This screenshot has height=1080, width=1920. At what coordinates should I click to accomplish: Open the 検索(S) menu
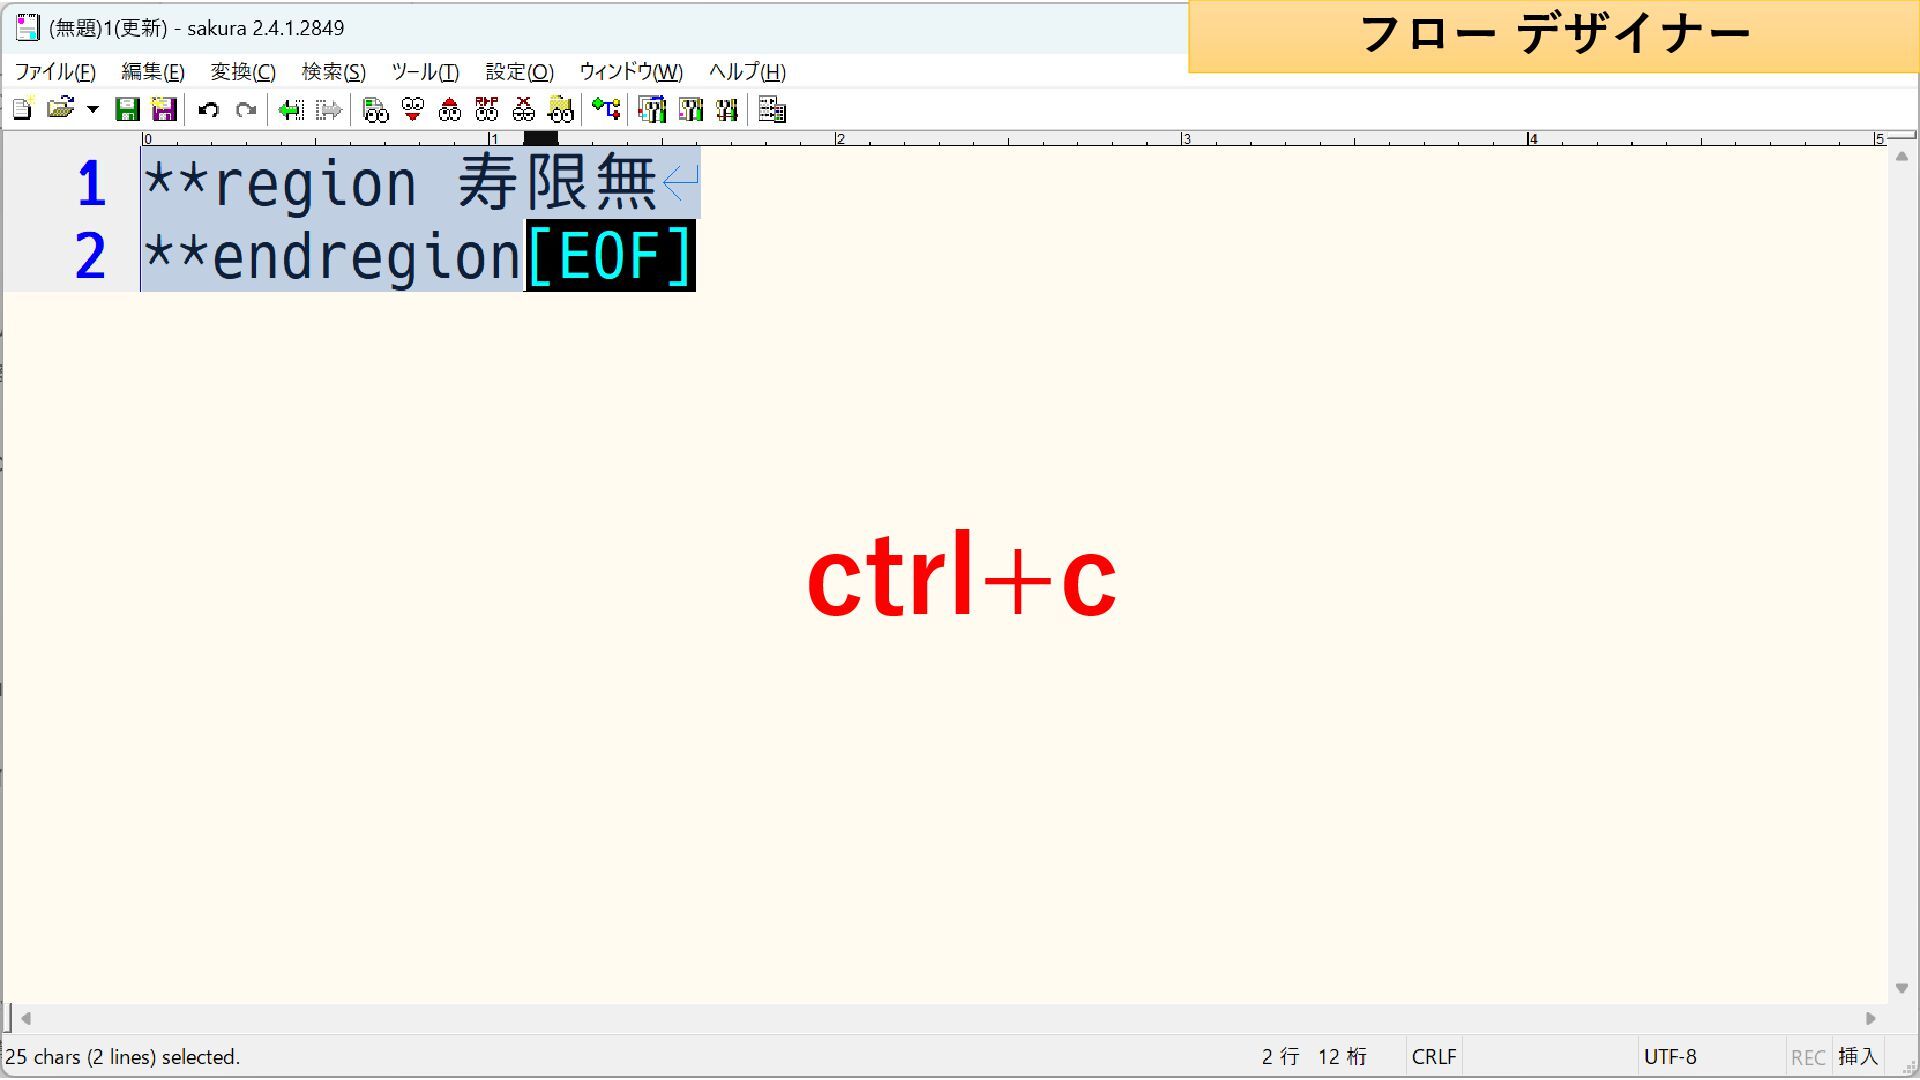tap(333, 72)
